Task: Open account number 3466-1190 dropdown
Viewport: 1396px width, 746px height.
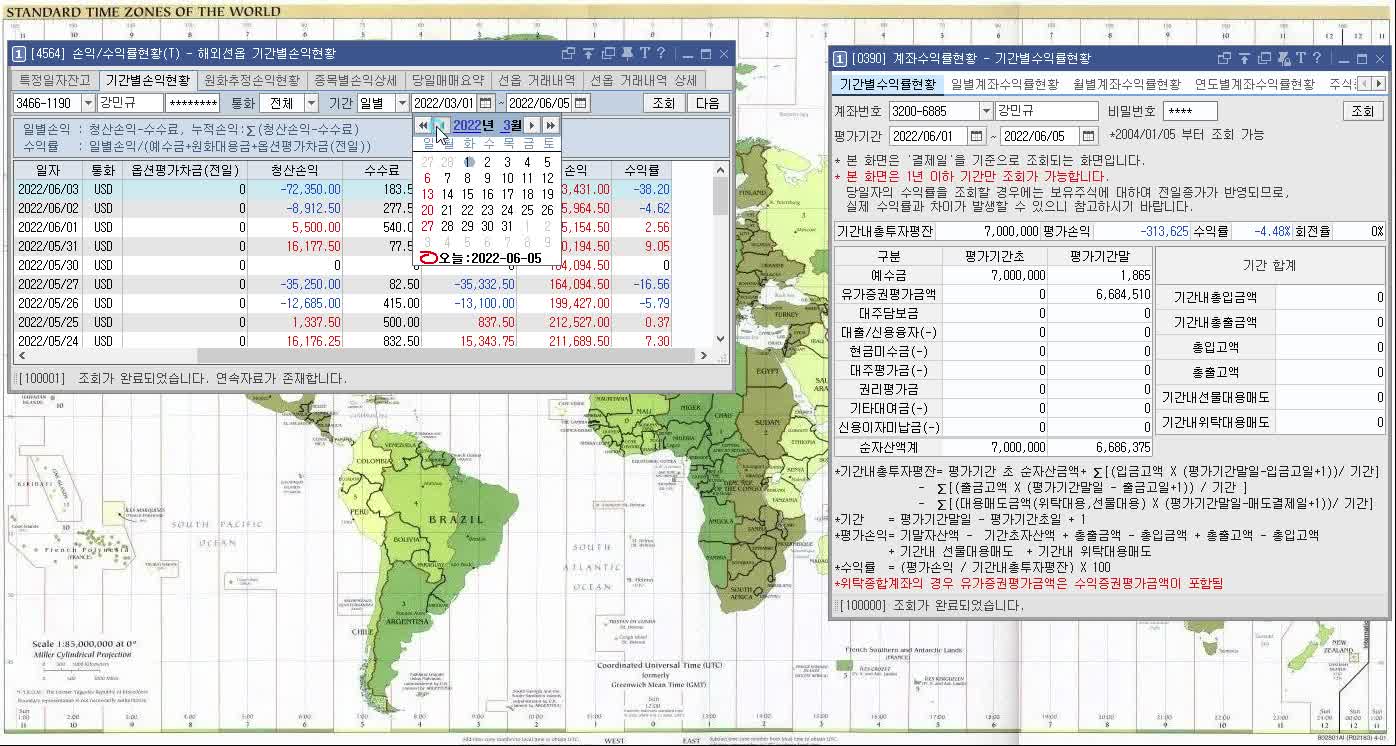Action: coord(88,103)
